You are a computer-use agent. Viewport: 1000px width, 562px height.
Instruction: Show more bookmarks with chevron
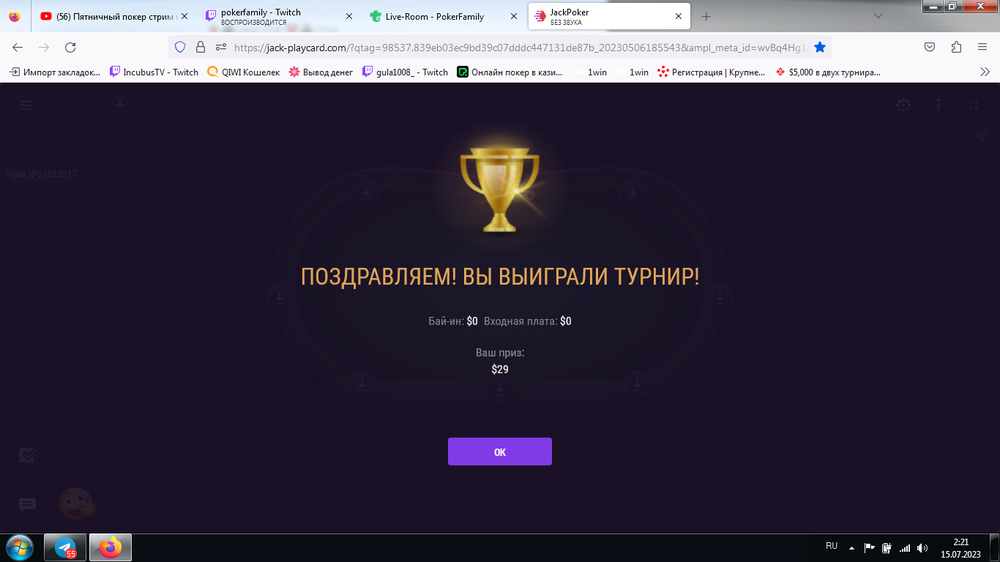click(985, 72)
